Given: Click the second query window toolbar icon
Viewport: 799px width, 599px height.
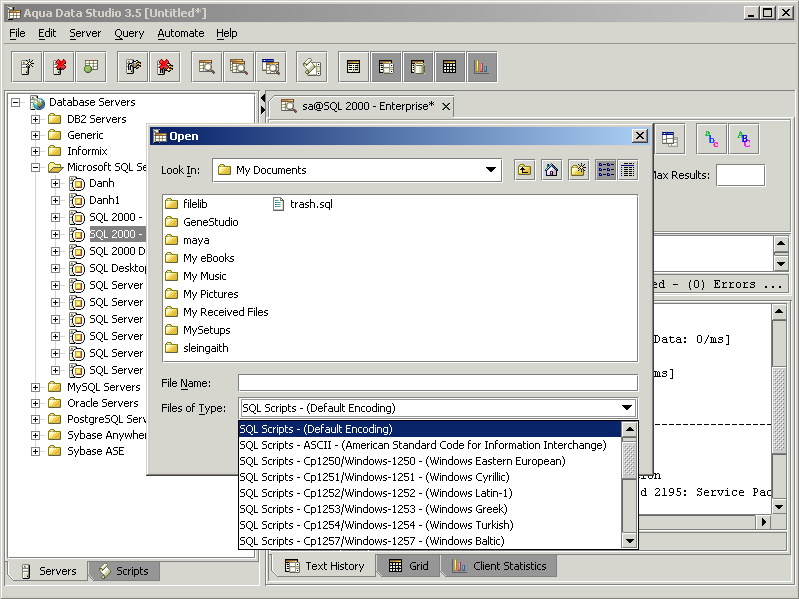Looking at the screenshot, I should pos(238,67).
